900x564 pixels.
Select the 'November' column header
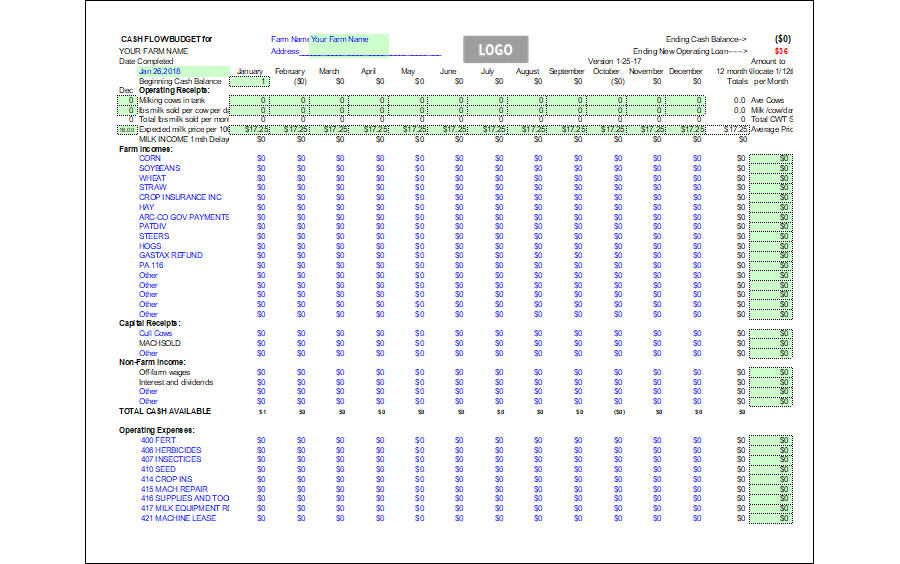646,71
